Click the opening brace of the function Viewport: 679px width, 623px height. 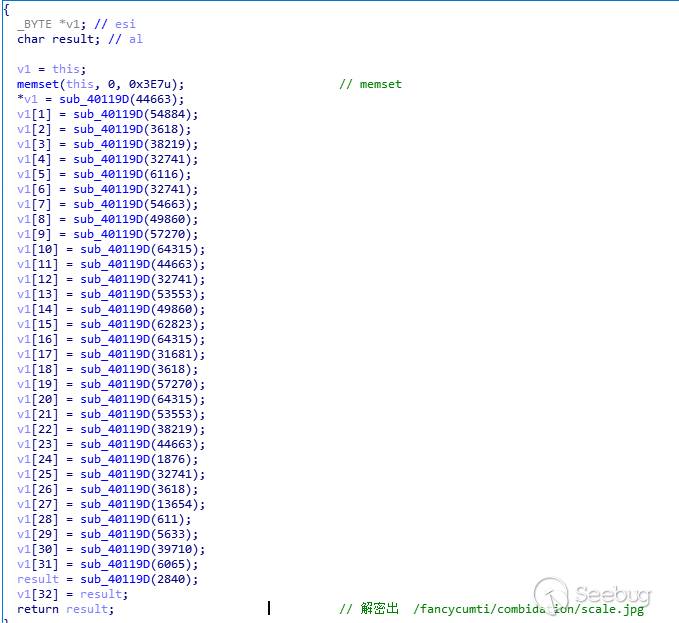[x=6, y=10]
